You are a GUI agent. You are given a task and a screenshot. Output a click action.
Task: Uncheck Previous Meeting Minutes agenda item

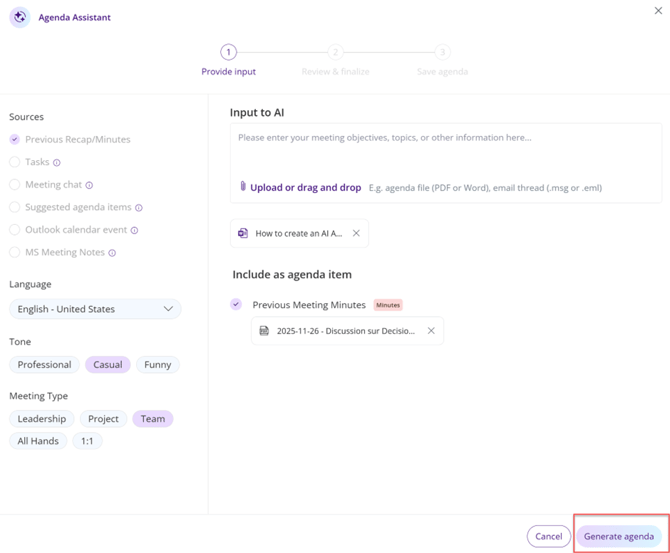click(236, 305)
